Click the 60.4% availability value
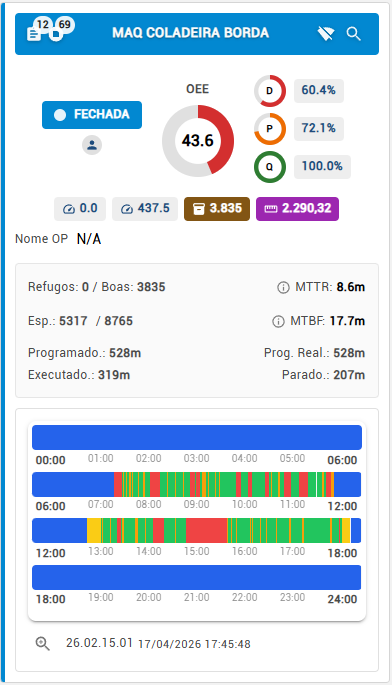This screenshot has width=392, height=685. [x=319, y=91]
